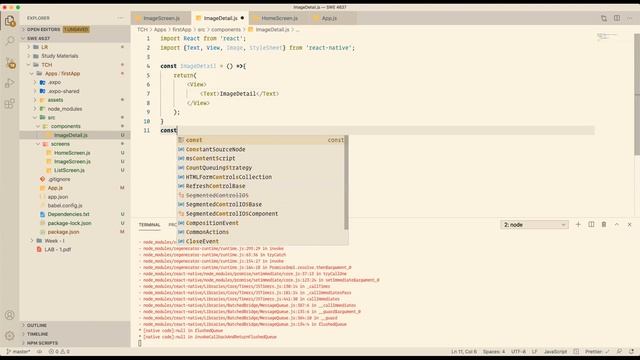This screenshot has height=360, width=640.
Task: Close the terminal panel
Action: point(629,224)
